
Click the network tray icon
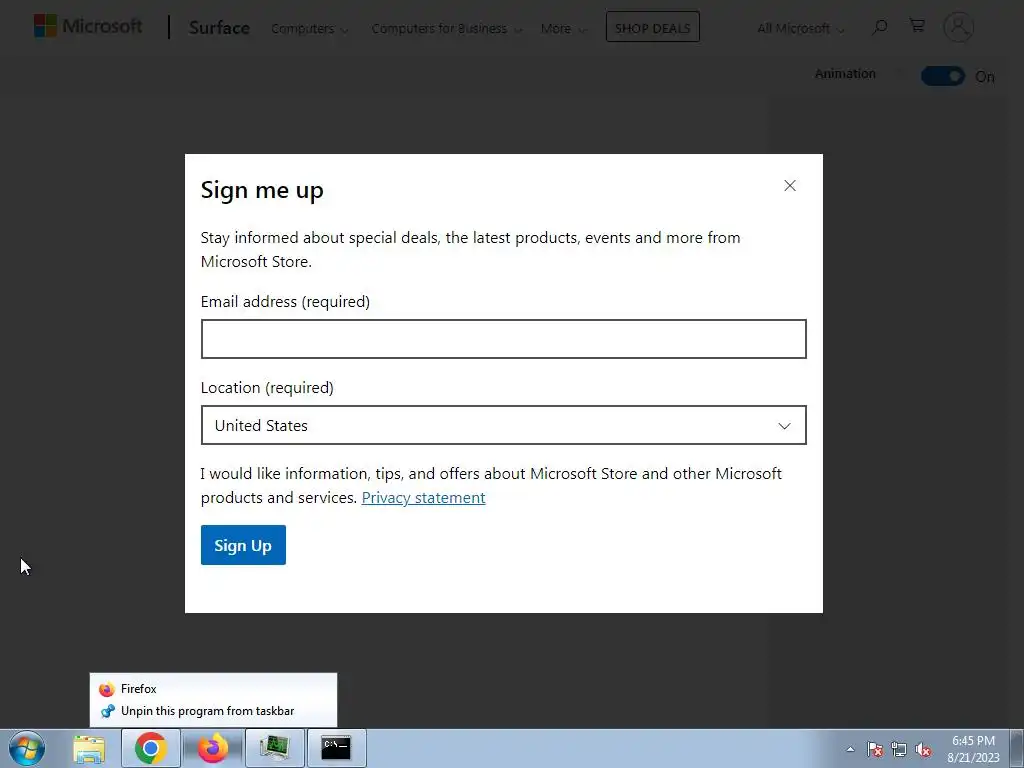click(x=899, y=750)
